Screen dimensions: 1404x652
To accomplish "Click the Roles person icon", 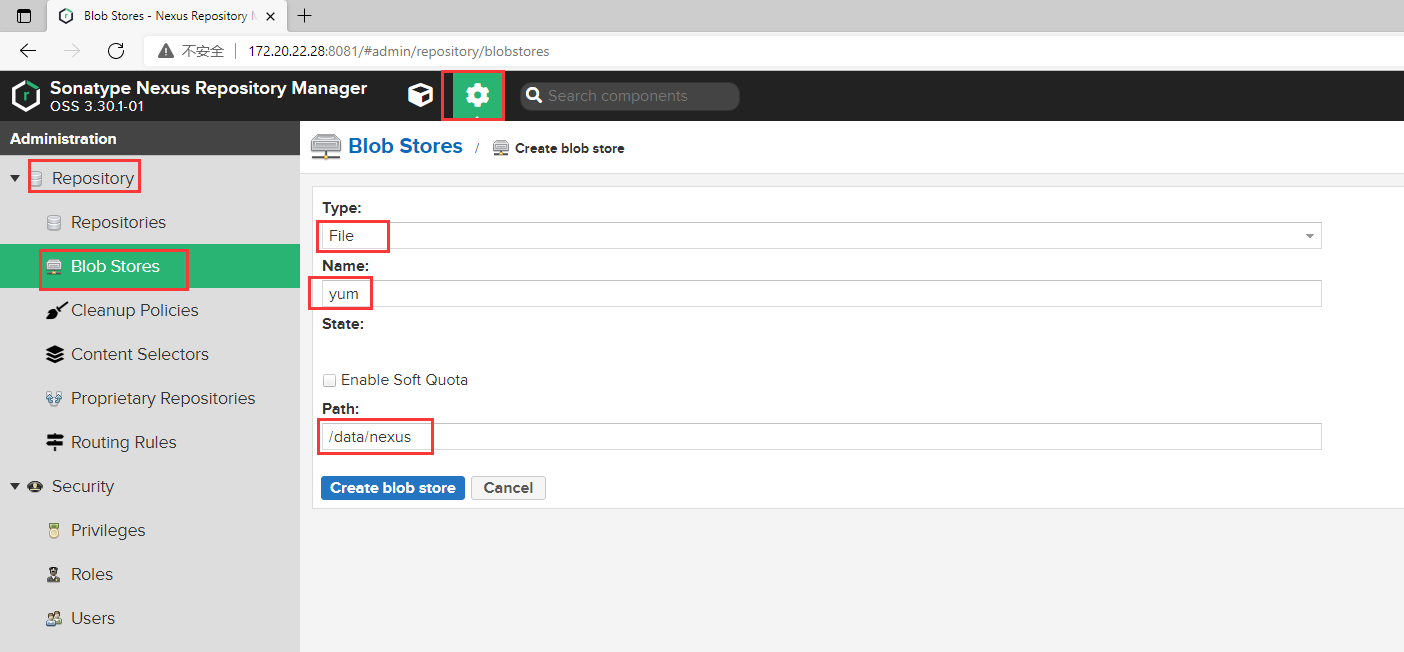I will pyautogui.click(x=54, y=574).
